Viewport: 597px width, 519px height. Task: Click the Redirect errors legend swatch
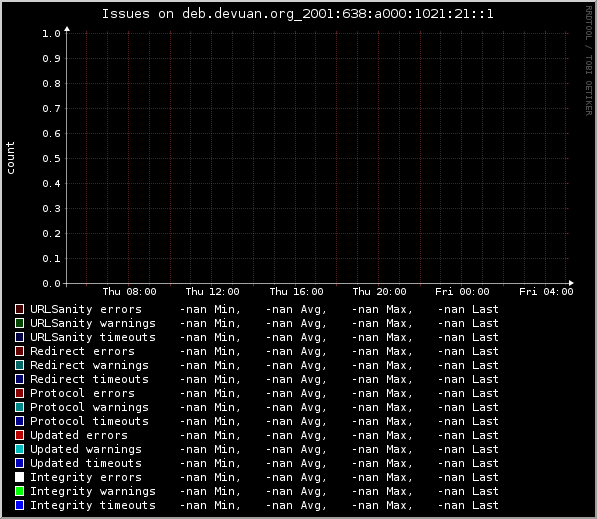[x=19, y=351]
